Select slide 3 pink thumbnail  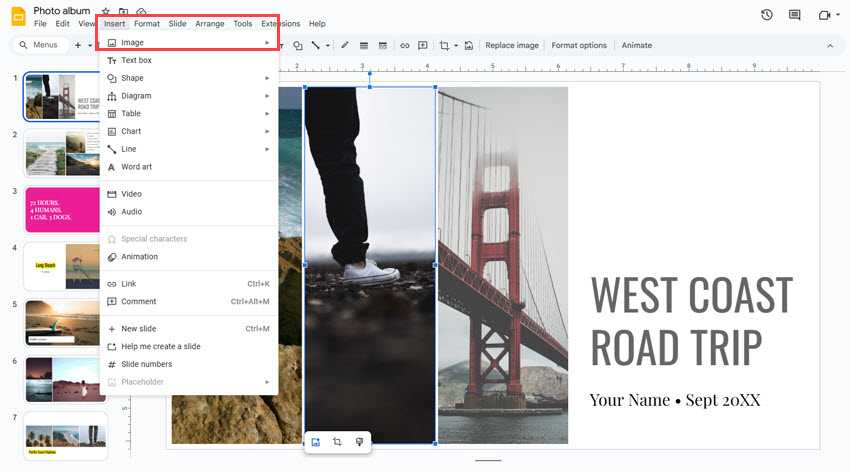[62, 210]
